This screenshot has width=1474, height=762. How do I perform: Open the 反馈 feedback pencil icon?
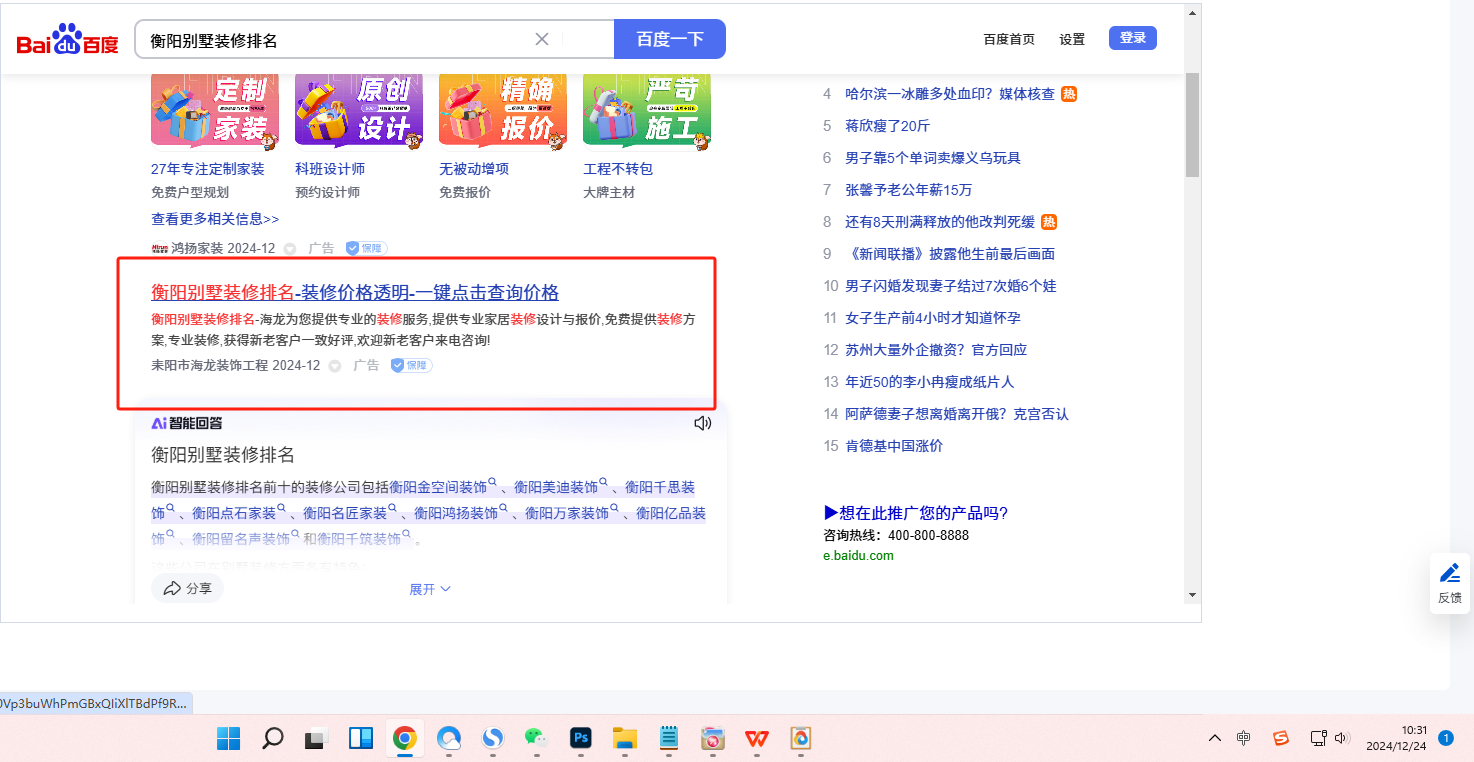coord(1449,582)
